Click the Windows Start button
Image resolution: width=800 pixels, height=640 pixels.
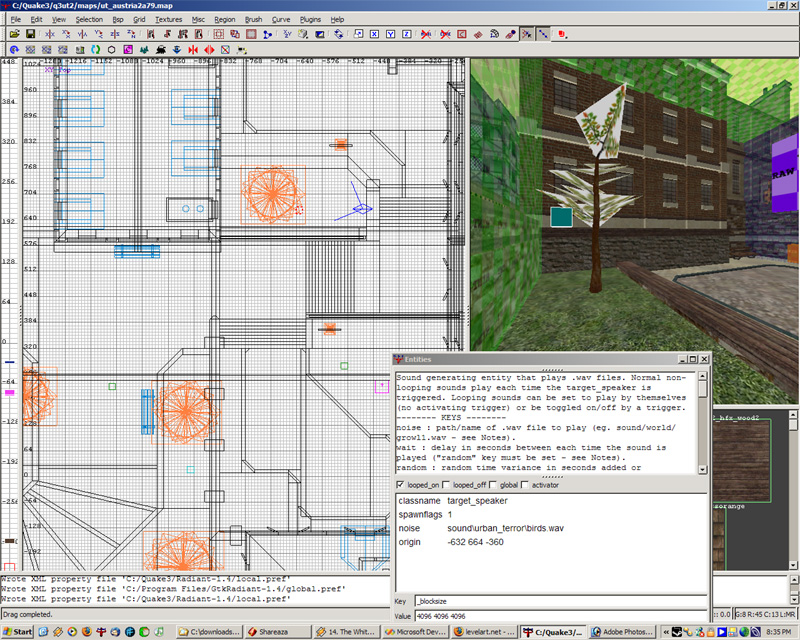coord(18,632)
